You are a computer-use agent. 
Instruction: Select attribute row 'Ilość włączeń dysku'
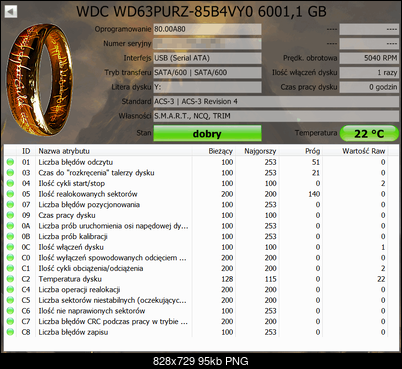point(201,247)
